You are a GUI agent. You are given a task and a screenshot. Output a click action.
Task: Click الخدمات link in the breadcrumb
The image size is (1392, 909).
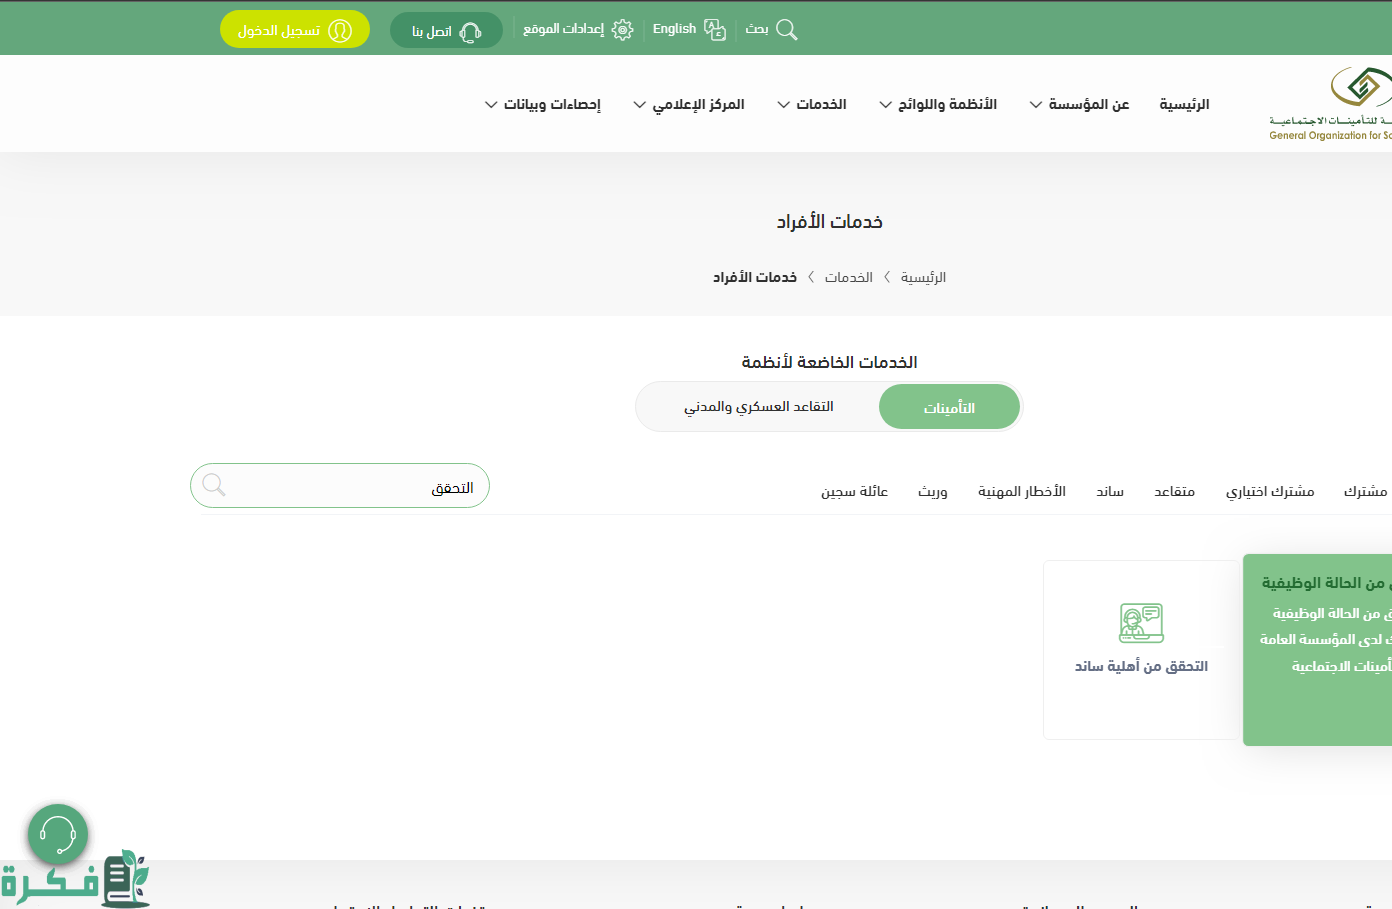click(x=848, y=277)
